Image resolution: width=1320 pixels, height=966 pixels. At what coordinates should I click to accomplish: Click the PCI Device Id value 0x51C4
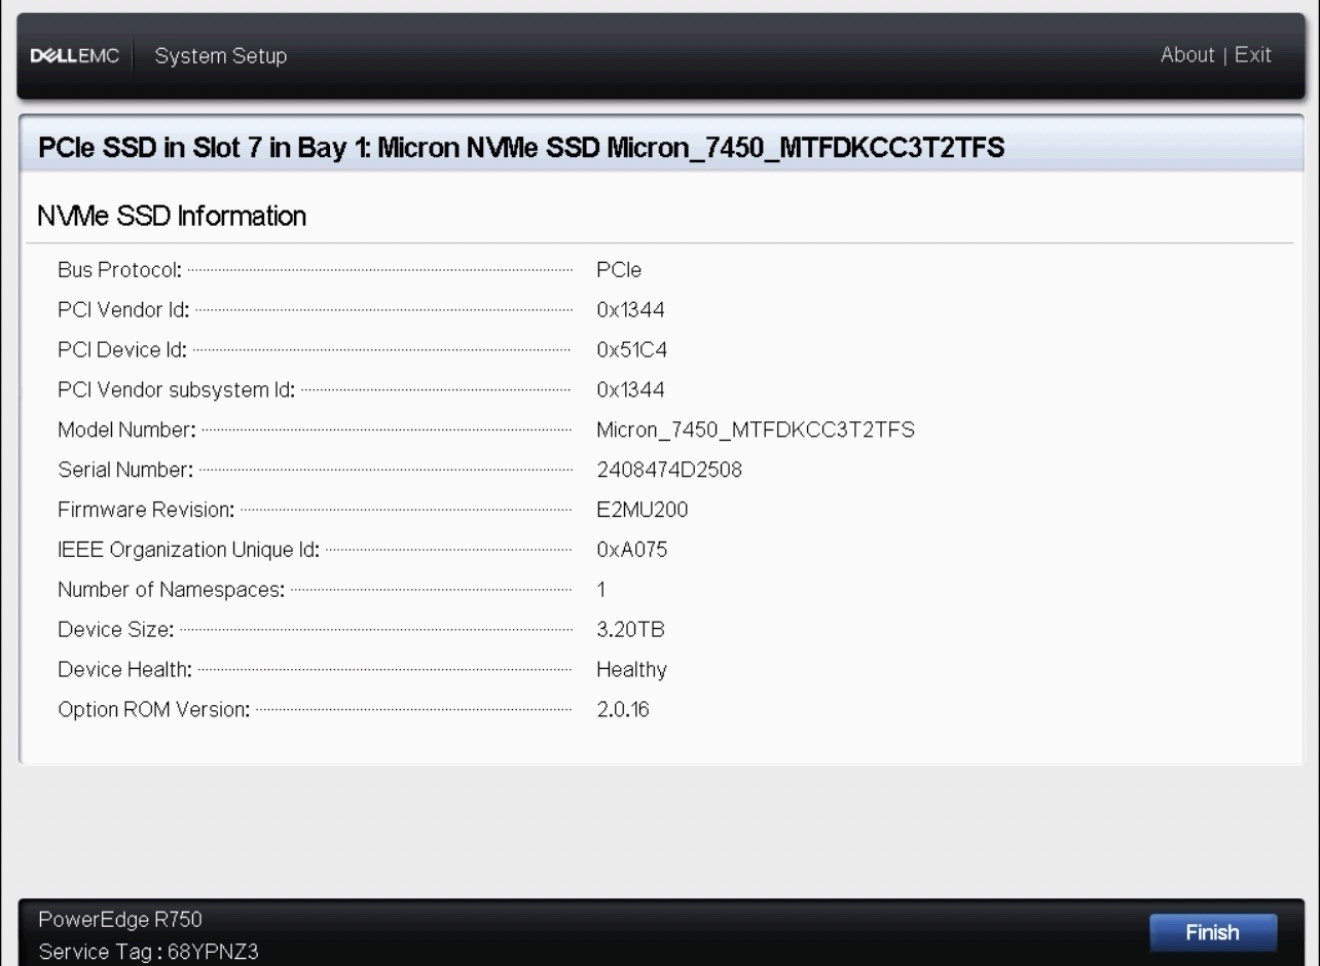pos(632,350)
